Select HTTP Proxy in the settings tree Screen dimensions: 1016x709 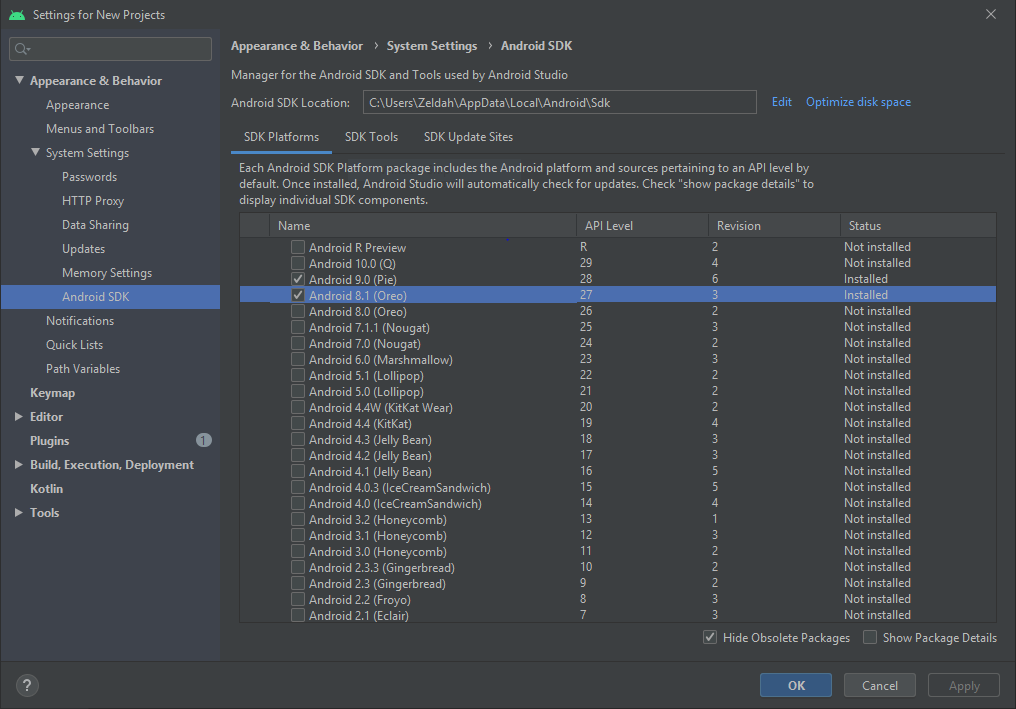click(x=93, y=201)
